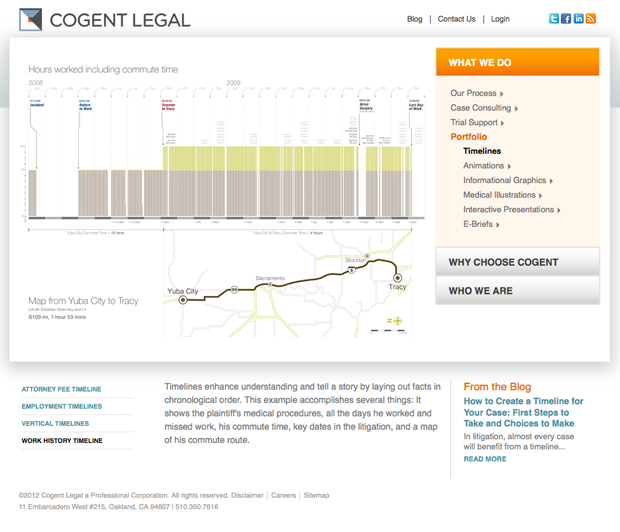This screenshot has width=620, height=532.
Task: Expand the Our Process submenu arrow
Action: 502,94
